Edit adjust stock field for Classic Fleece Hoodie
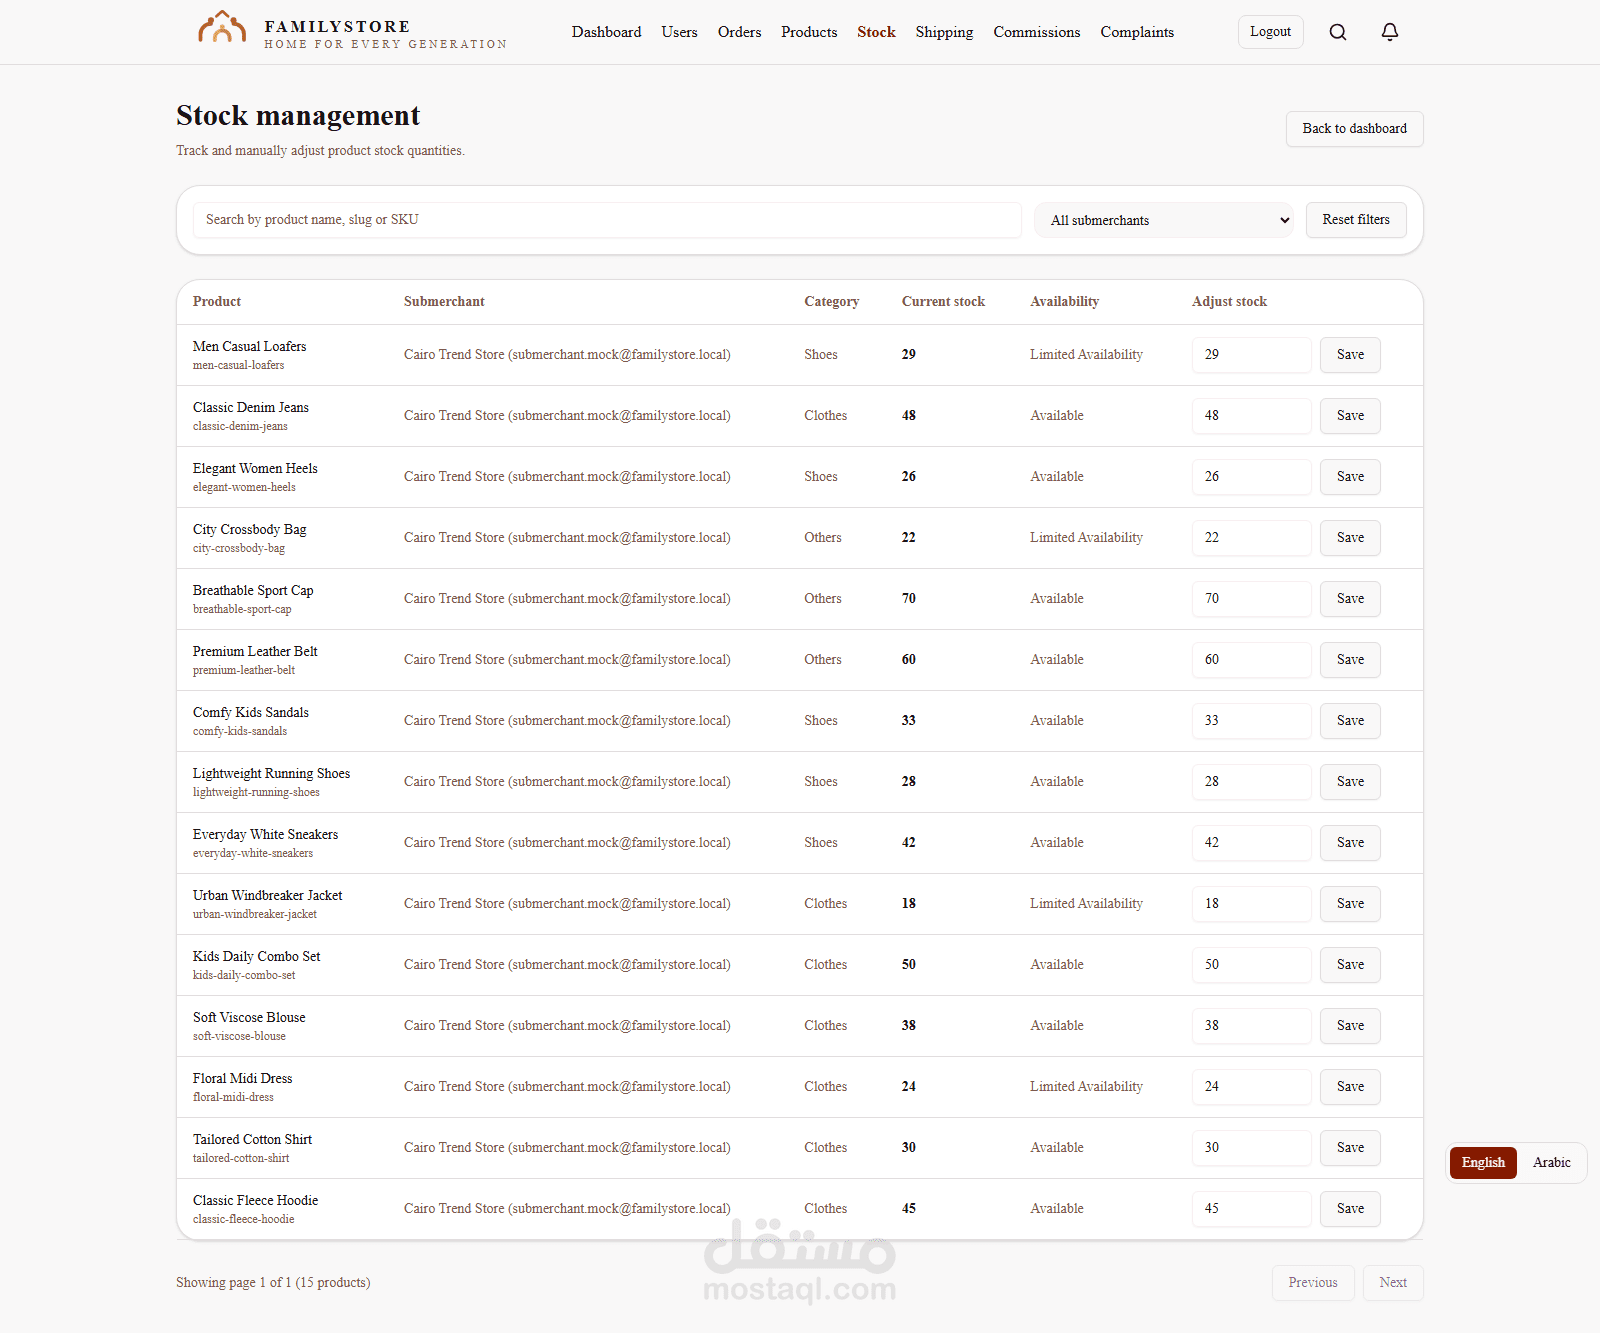 1251,1209
